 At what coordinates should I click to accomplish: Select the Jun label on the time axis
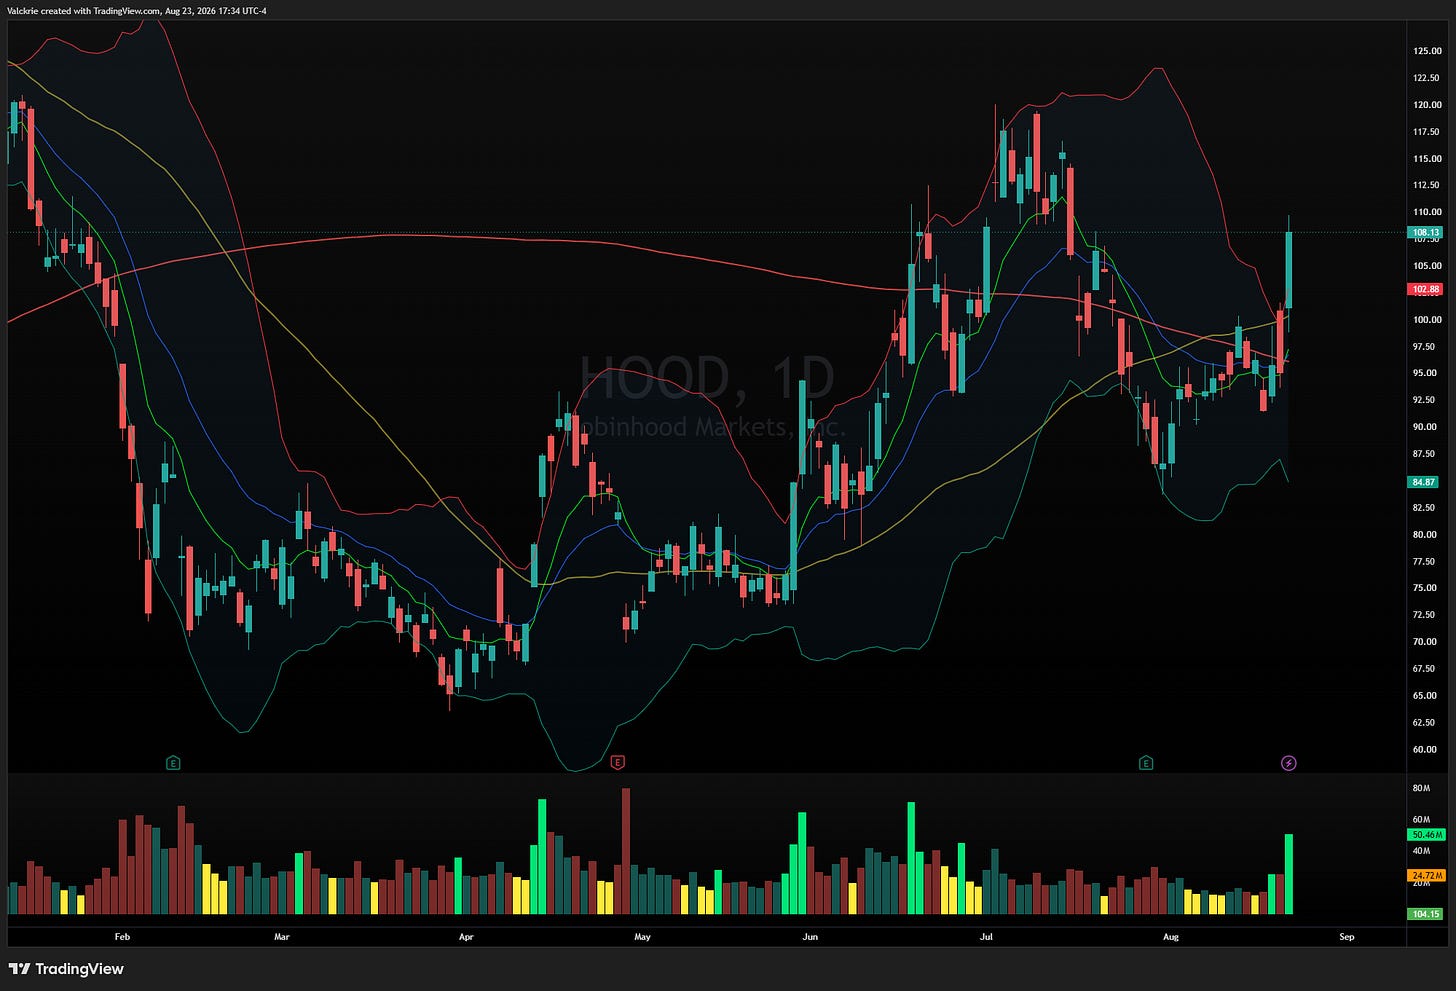810,937
